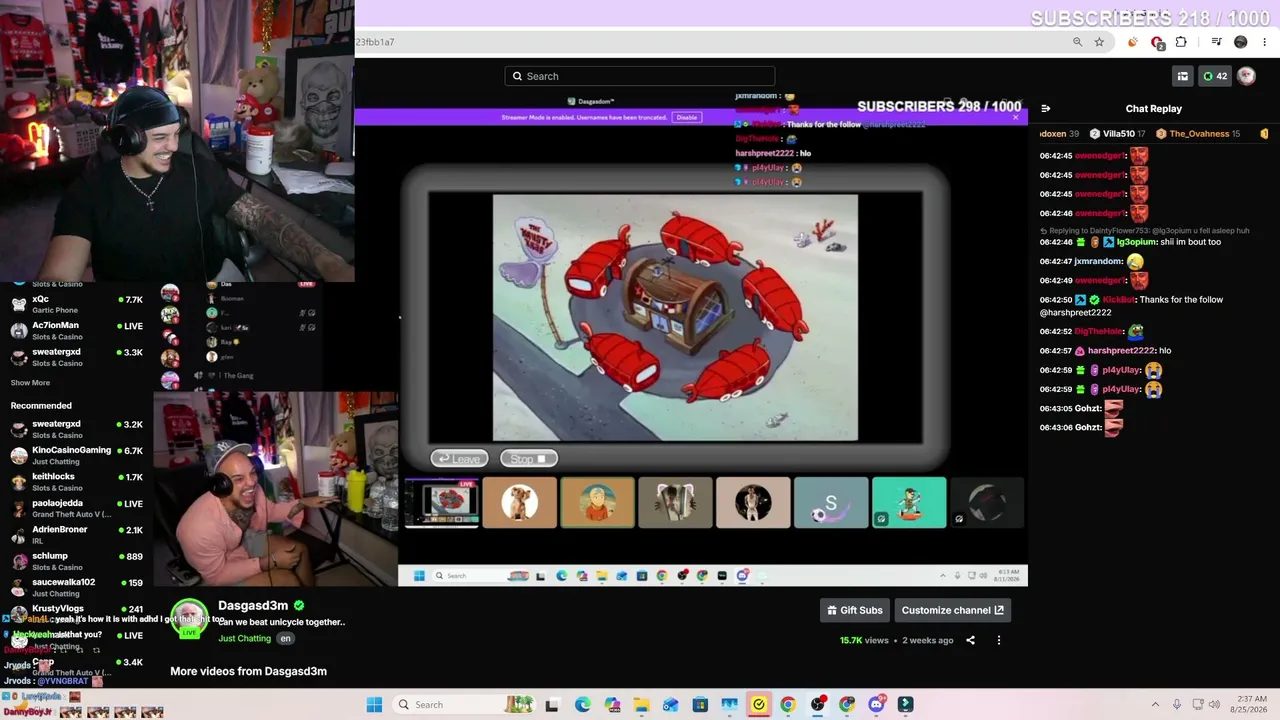The width and height of the screenshot is (1280, 720).
Task: Click the Stop button in the stream
Action: click(x=528, y=458)
